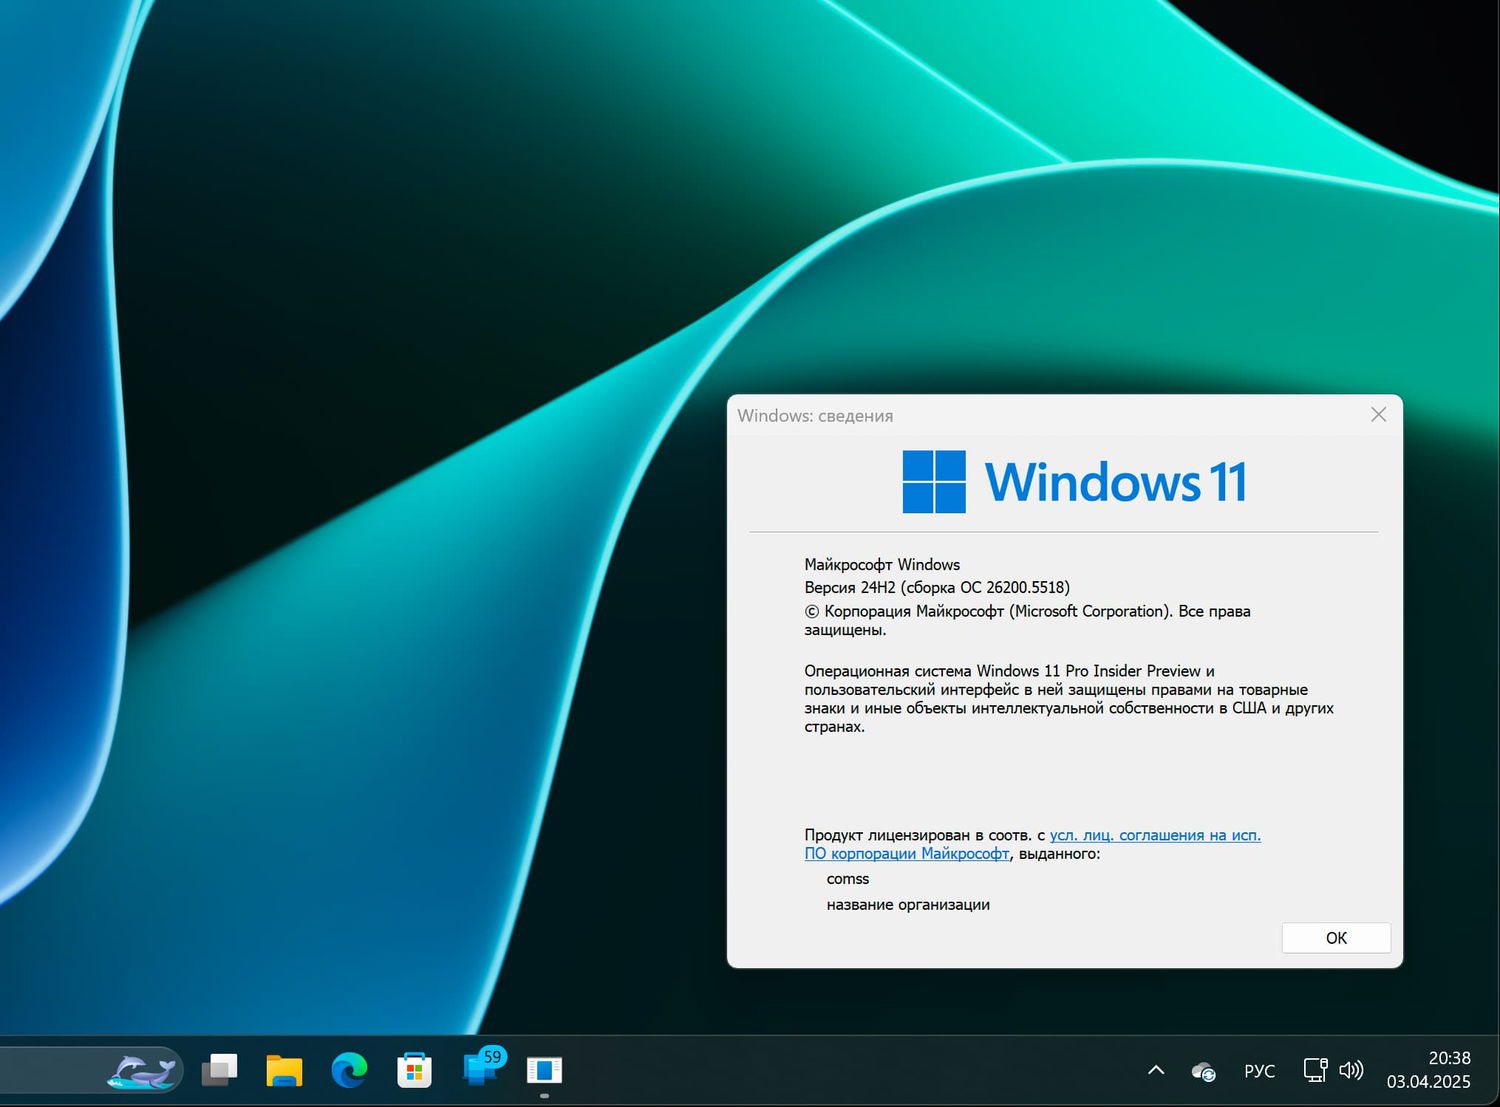Open File Explorer from the taskbar
This screenshot has height=1107, width=1500.
click(x=284, y=1070)
